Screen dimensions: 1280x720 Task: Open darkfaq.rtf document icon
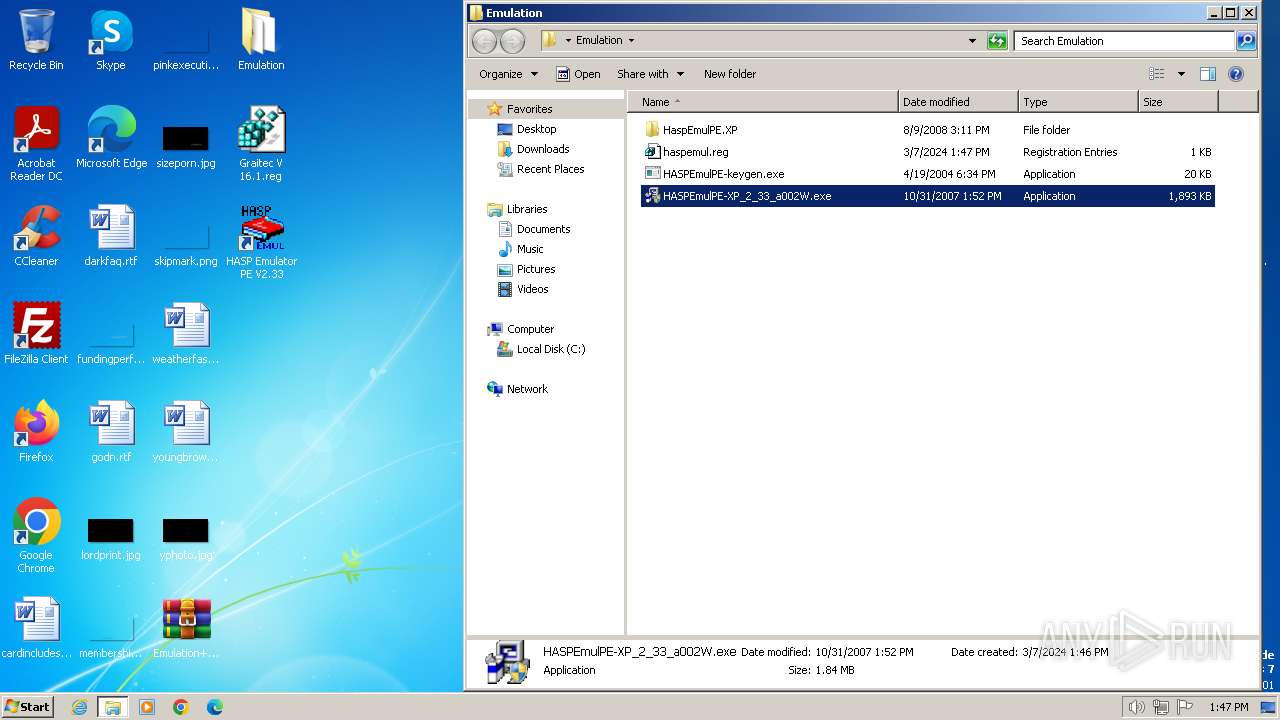click(111, 236)
